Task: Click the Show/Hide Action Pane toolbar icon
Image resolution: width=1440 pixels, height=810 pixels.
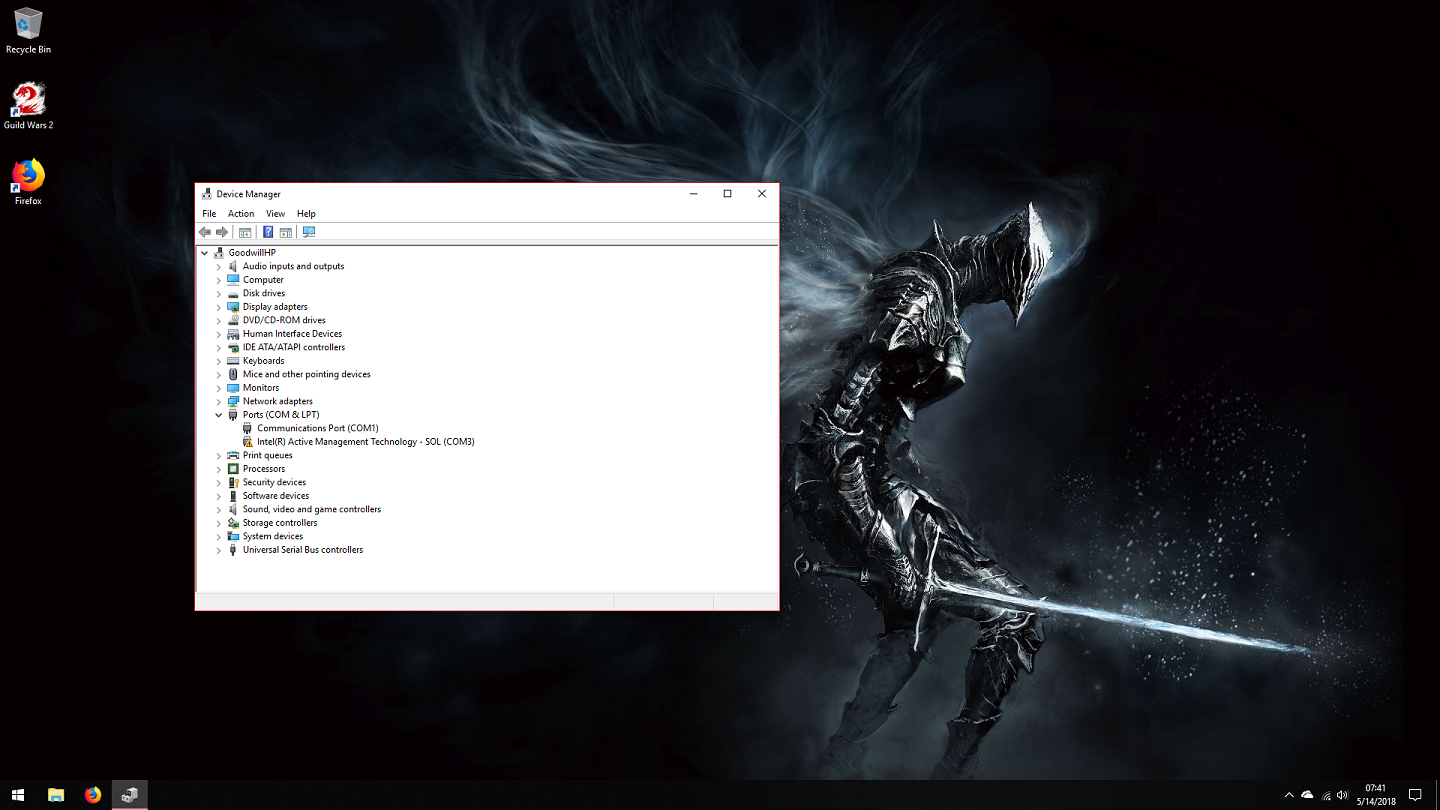Action: (x=286, y=232)
